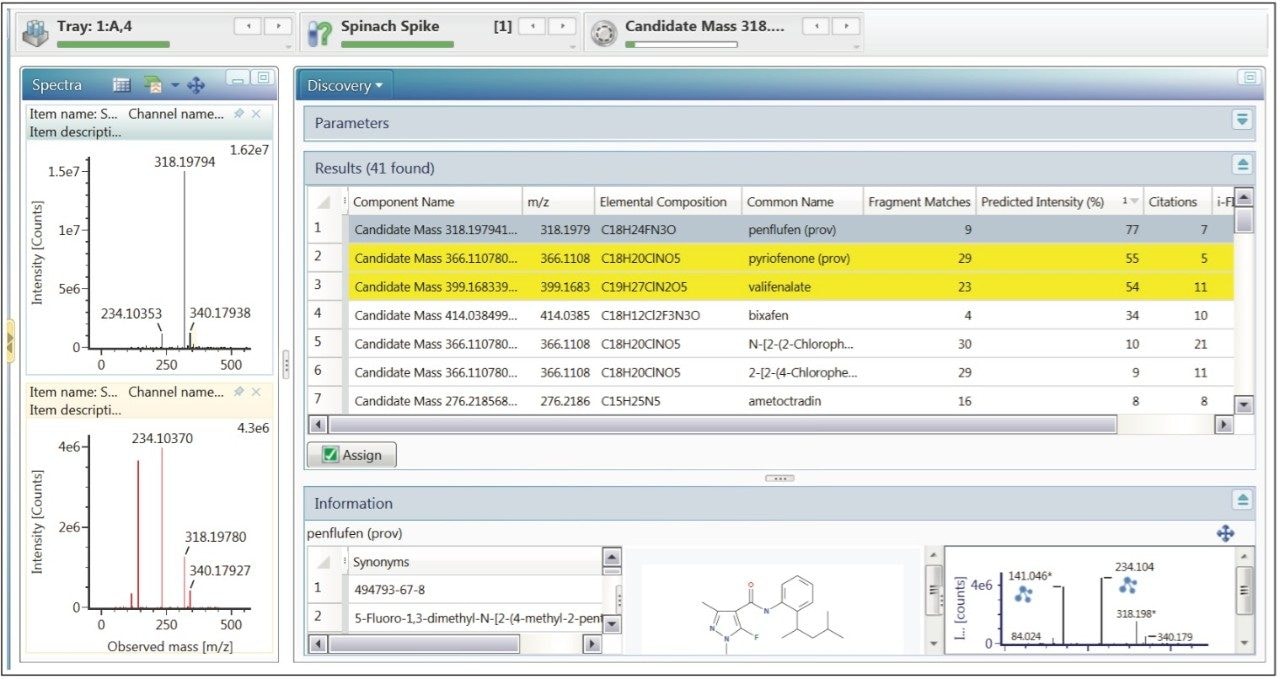Pin the lower spectrum plot

(239, 392)
